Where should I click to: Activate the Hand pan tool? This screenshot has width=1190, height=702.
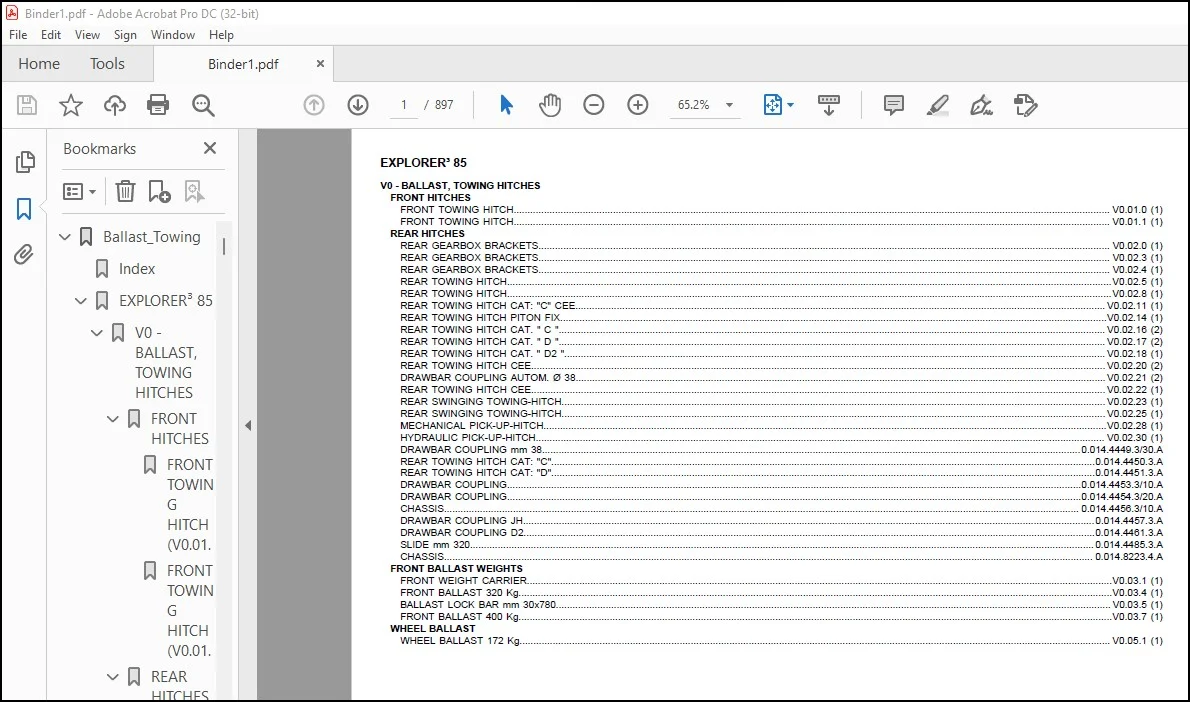point(549,105)
